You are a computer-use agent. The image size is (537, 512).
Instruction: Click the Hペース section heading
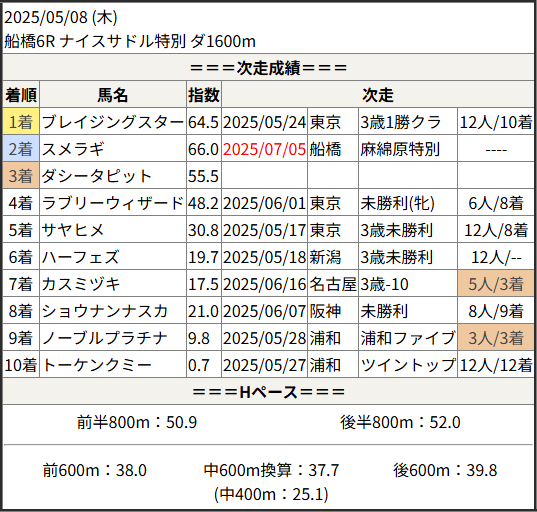[x=268, y=392]
